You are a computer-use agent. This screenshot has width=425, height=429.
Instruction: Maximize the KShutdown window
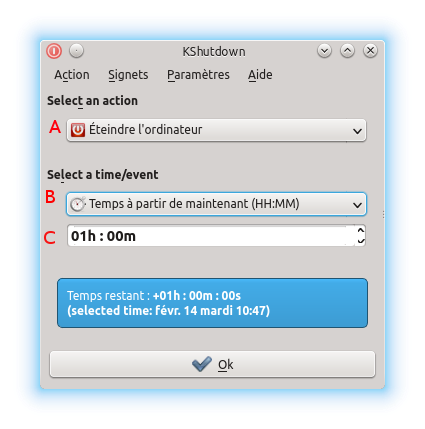tap(347, 51)
